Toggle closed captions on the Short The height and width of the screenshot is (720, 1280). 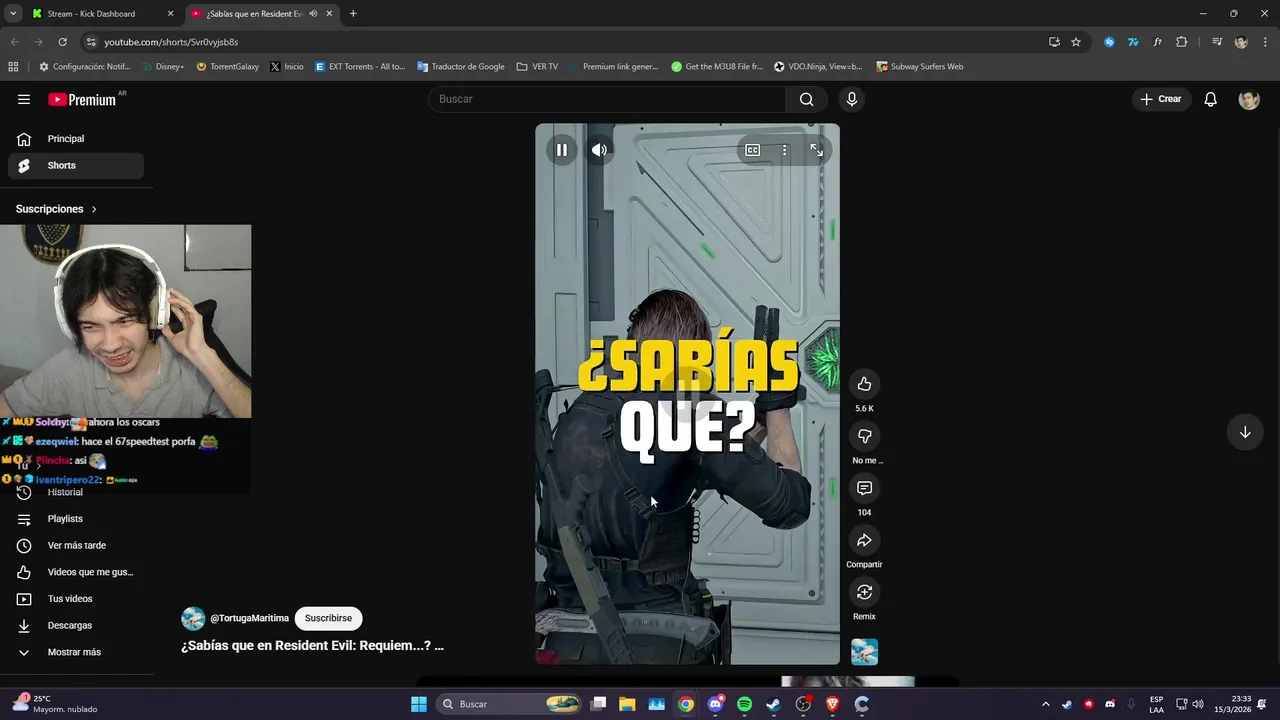pyautogui.click(x=753, y=150)
